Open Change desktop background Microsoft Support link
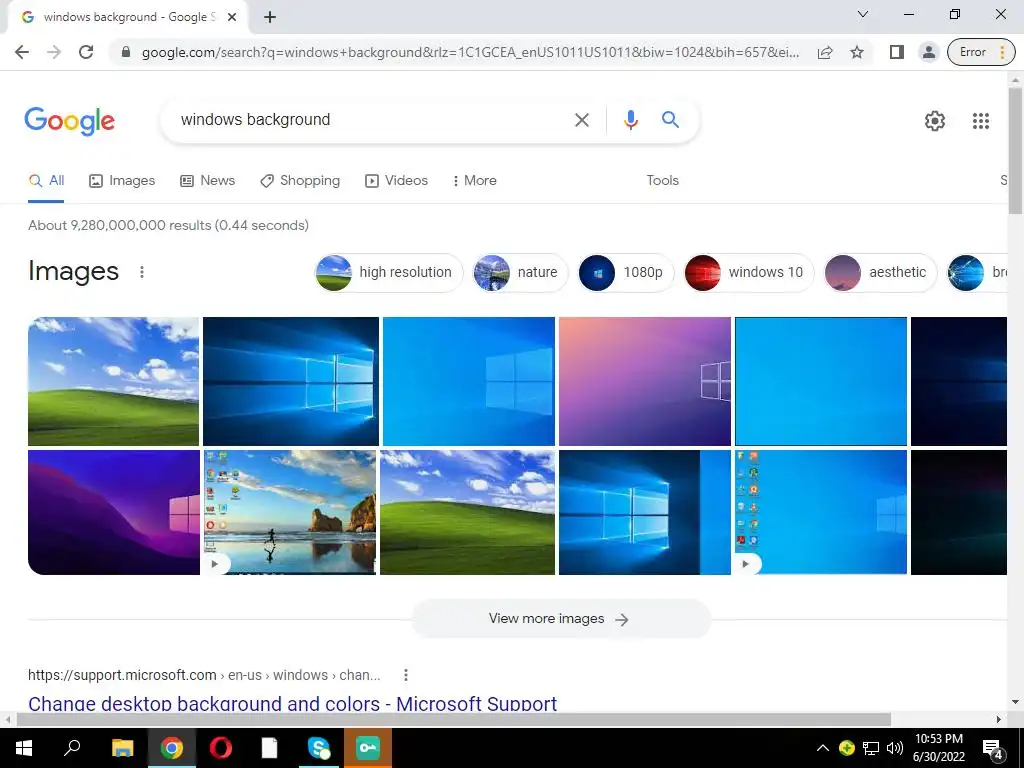The height and width of the screenshot is (768, 1024). click(293, 704)
